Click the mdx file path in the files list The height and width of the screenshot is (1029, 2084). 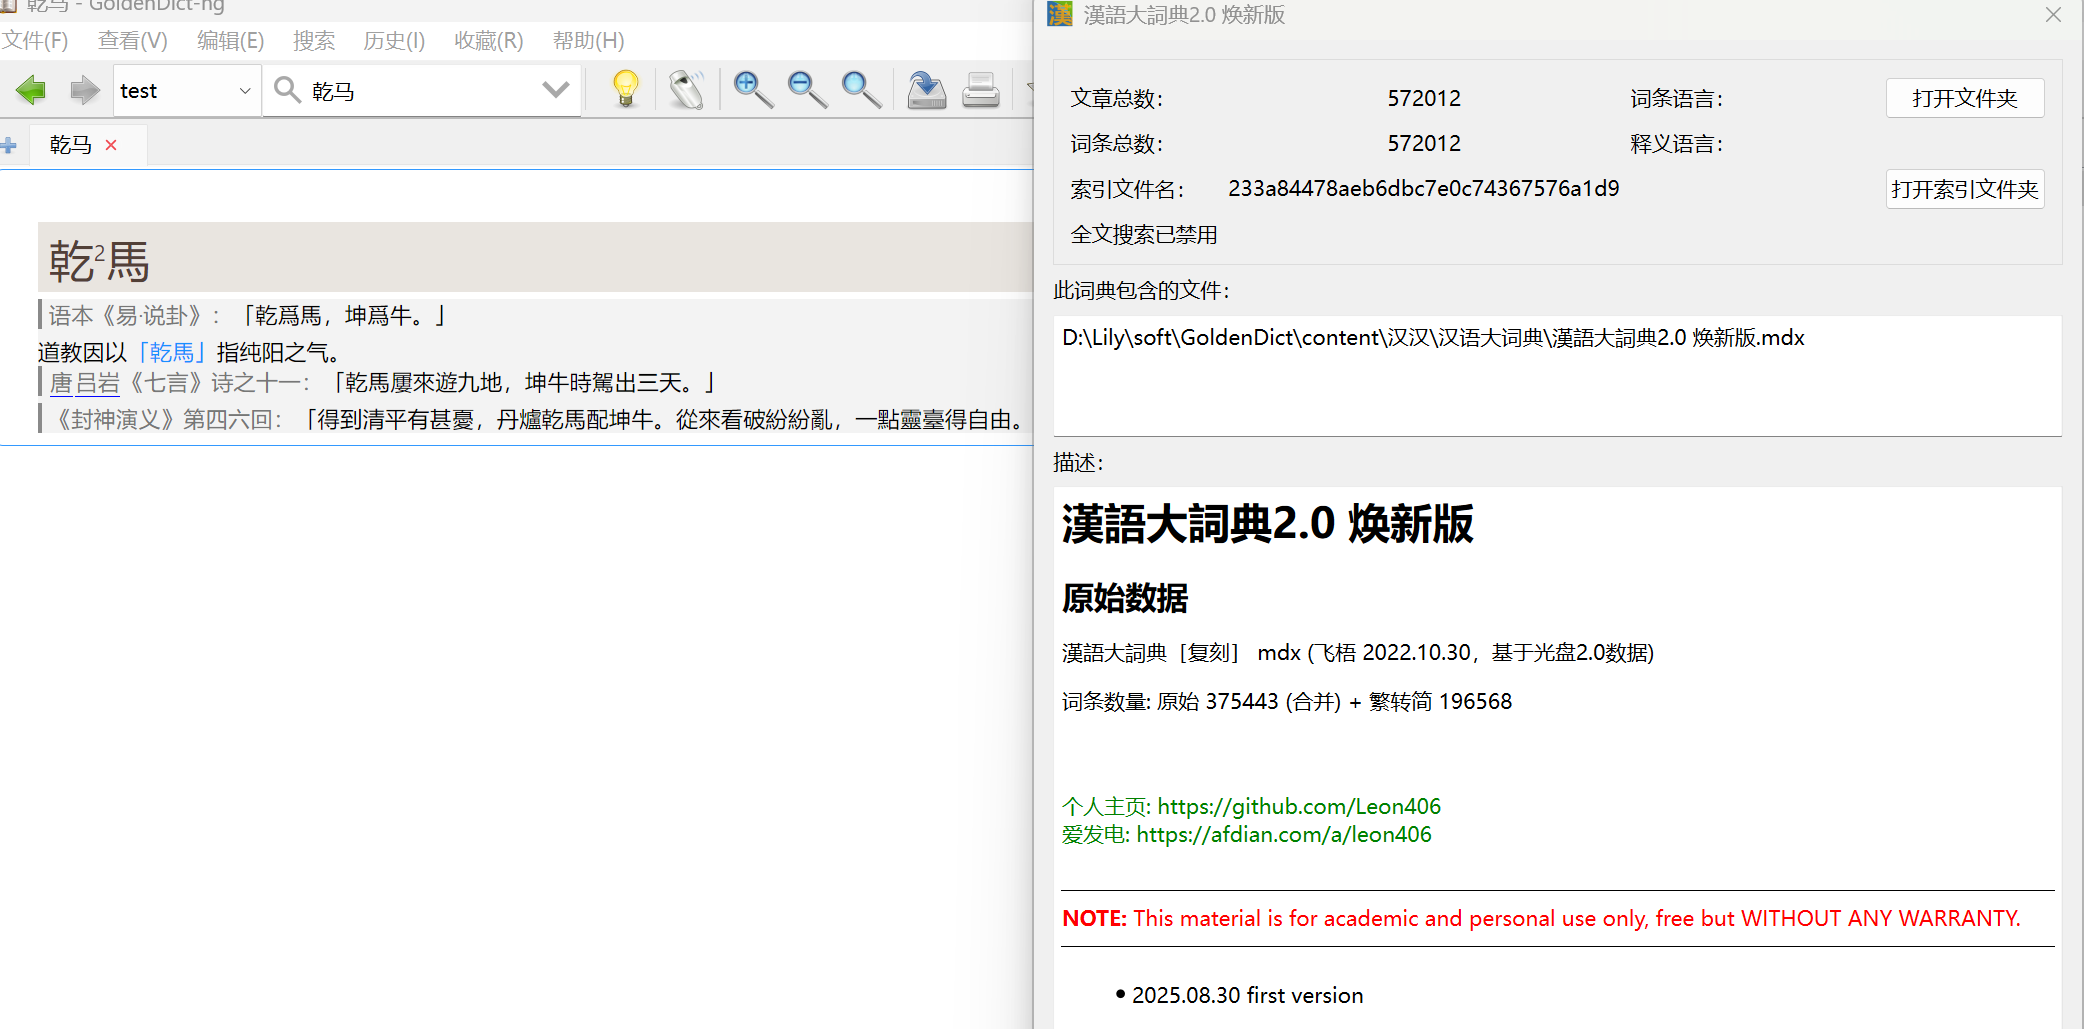click(1433, 338)
